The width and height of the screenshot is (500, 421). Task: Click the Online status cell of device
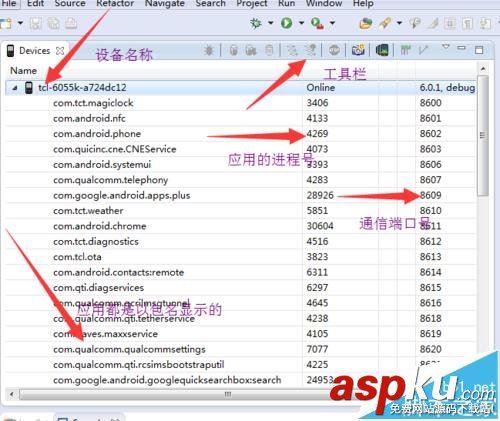click(321, 88)
